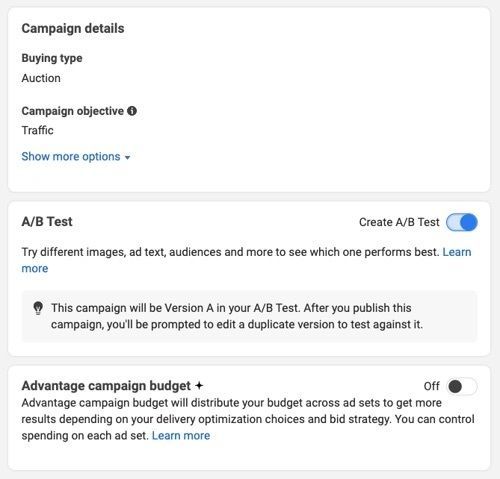
Task: Click the lightbulb tip icon
Action: click(38, 308)
